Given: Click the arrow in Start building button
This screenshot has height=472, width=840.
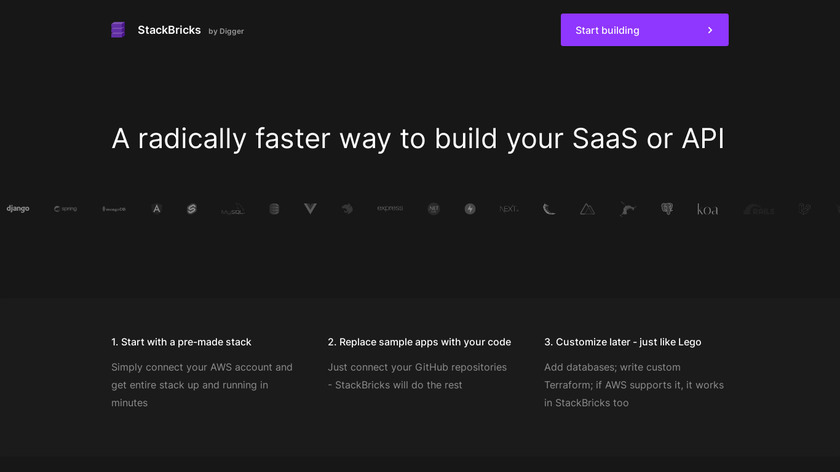Looking at the screenshot, I should point(710,30).
